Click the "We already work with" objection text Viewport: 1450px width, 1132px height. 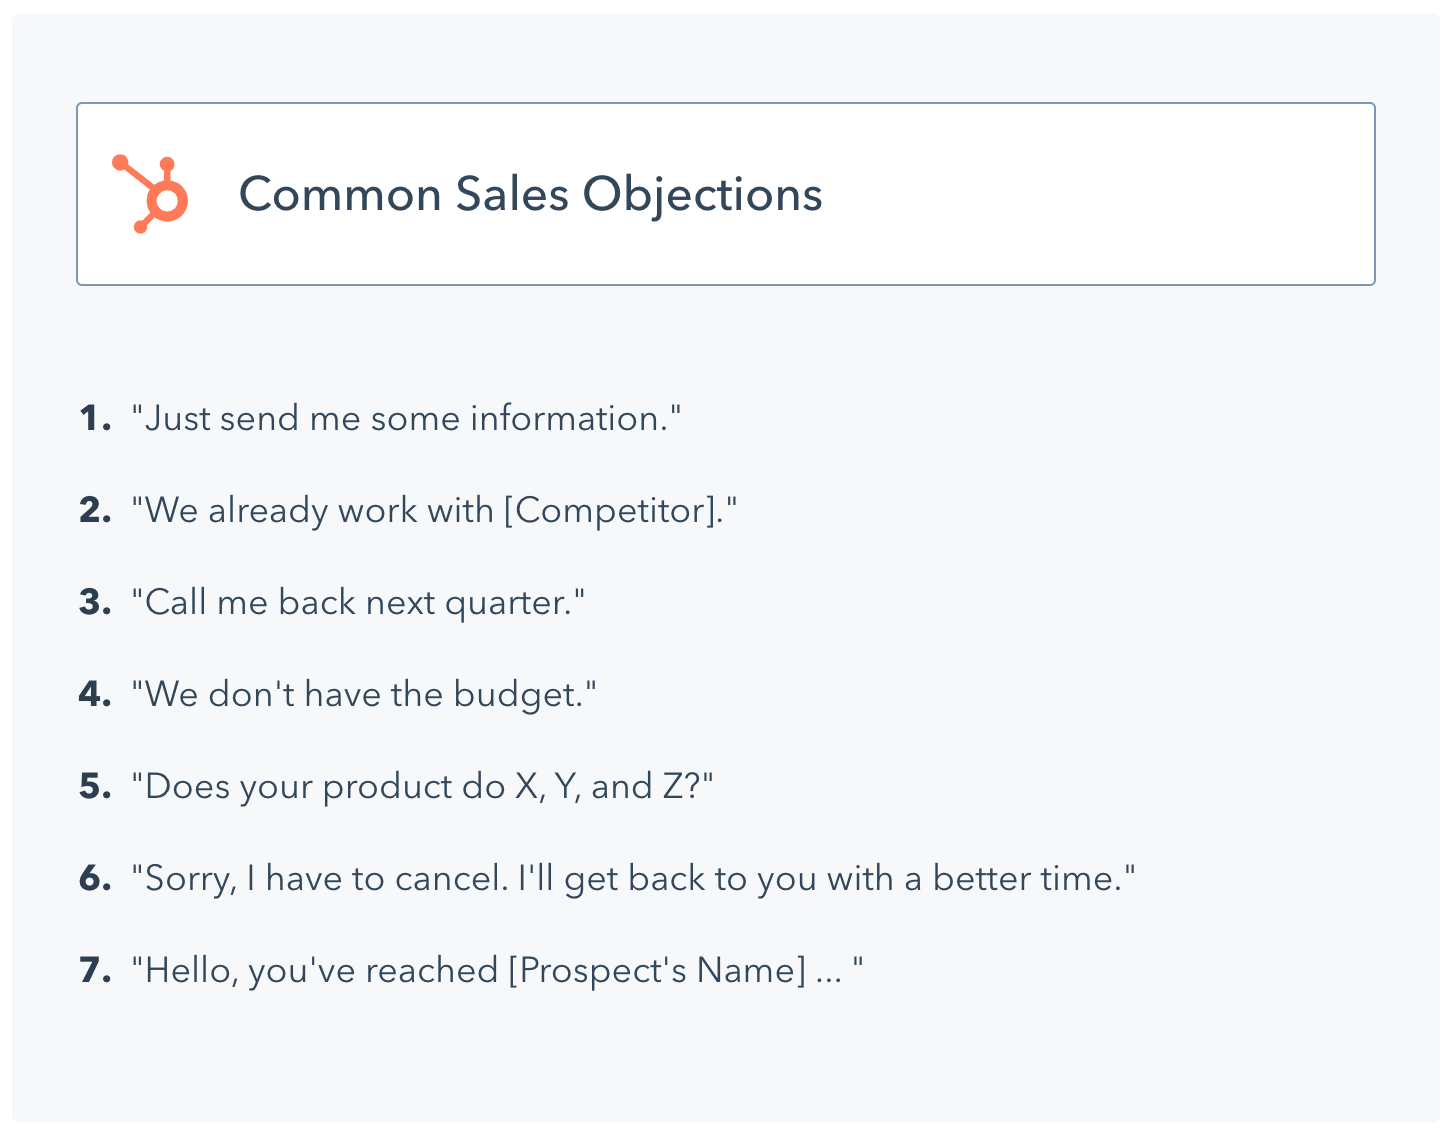click(x=320, y=510)
